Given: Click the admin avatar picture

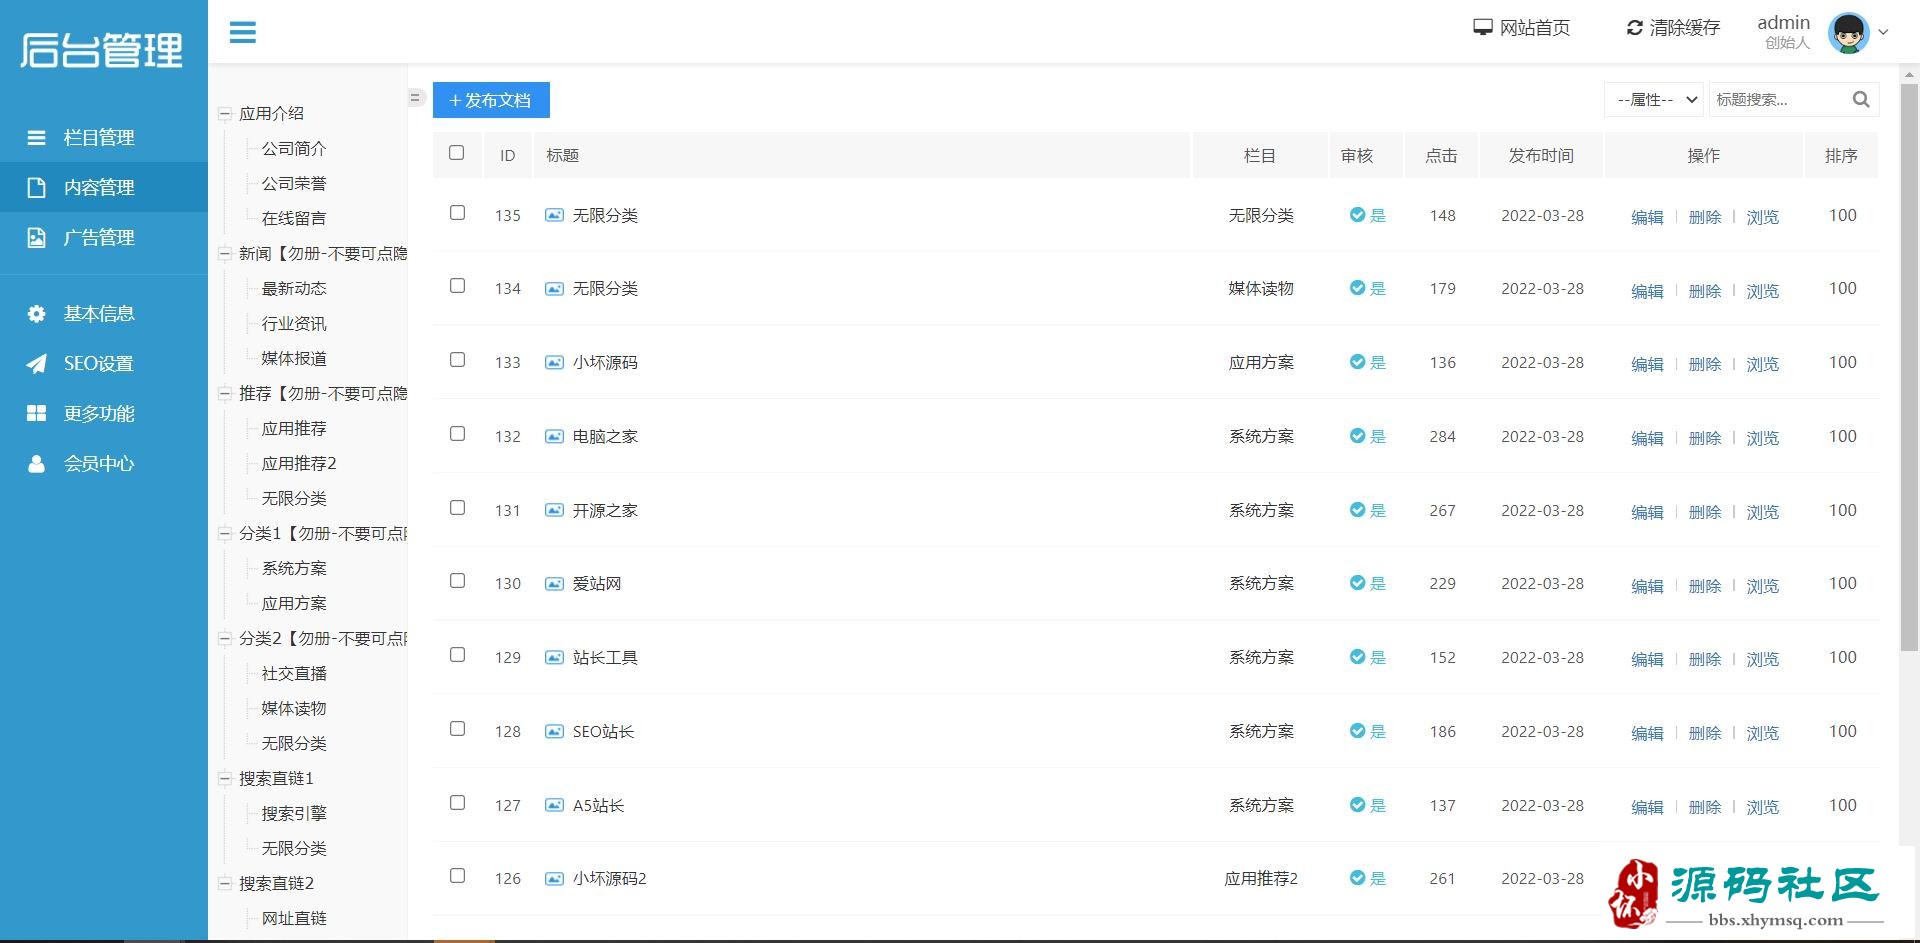Looking at the screenshot, I should tap(1848, 33).
